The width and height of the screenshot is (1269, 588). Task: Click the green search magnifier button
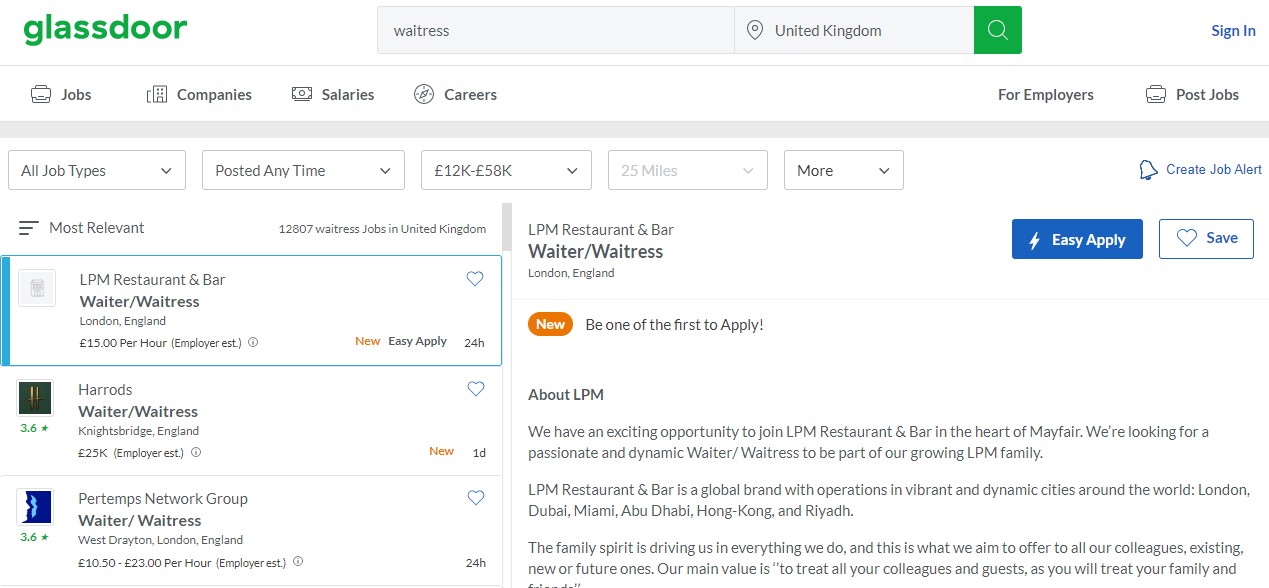997,30
